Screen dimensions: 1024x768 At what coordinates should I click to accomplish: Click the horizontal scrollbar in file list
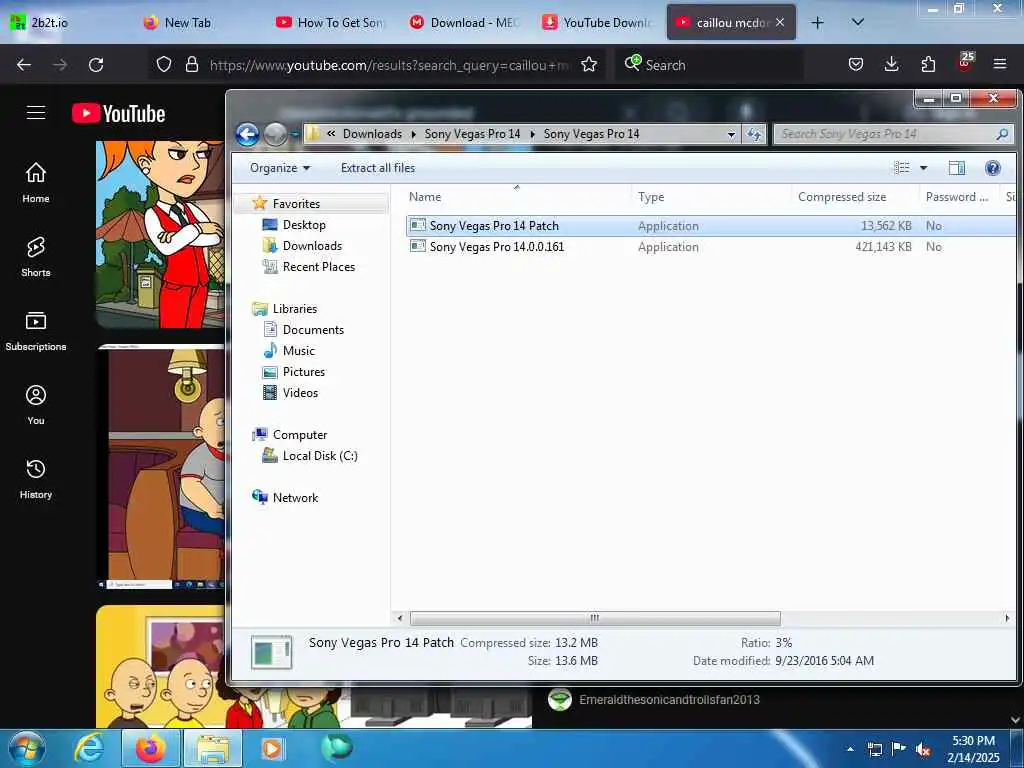594,618
